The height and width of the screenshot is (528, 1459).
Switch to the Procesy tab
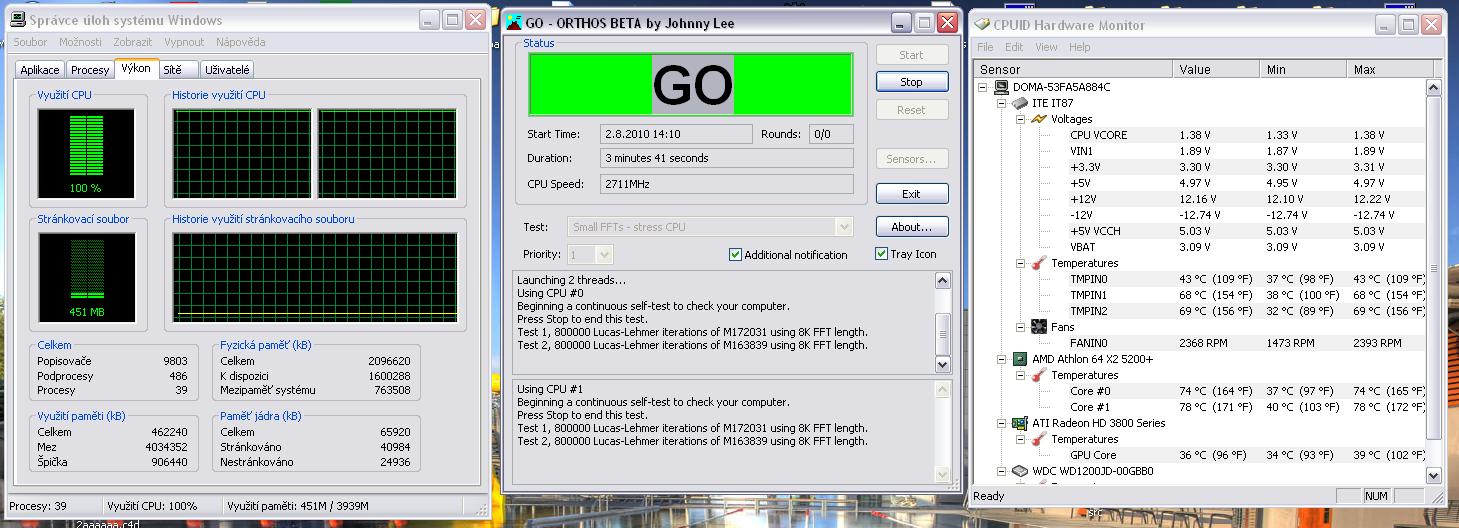click(90, 70)
